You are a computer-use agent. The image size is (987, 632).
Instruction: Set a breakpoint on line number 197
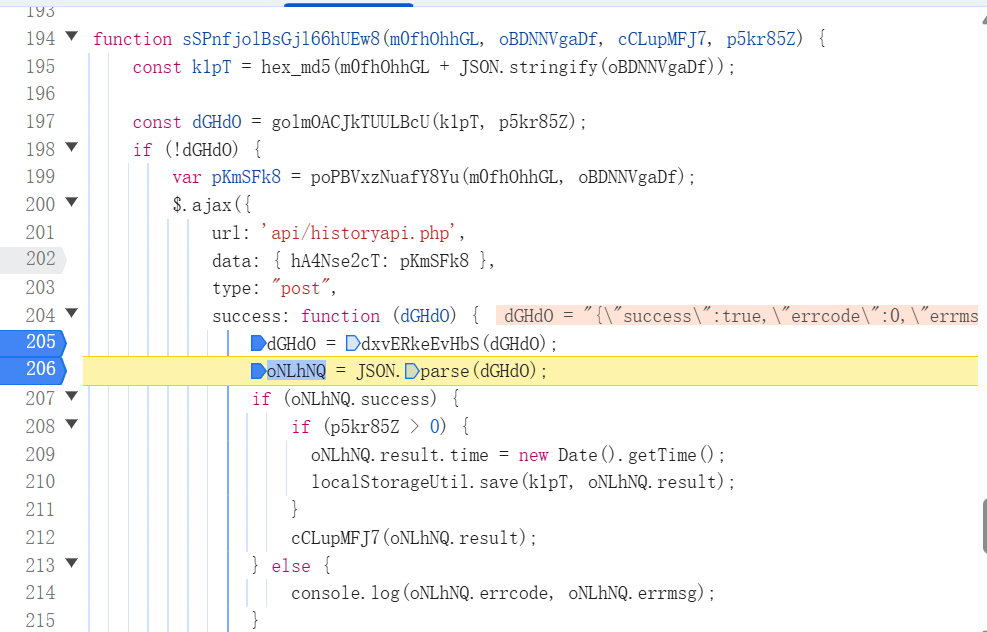coord(40,121)
